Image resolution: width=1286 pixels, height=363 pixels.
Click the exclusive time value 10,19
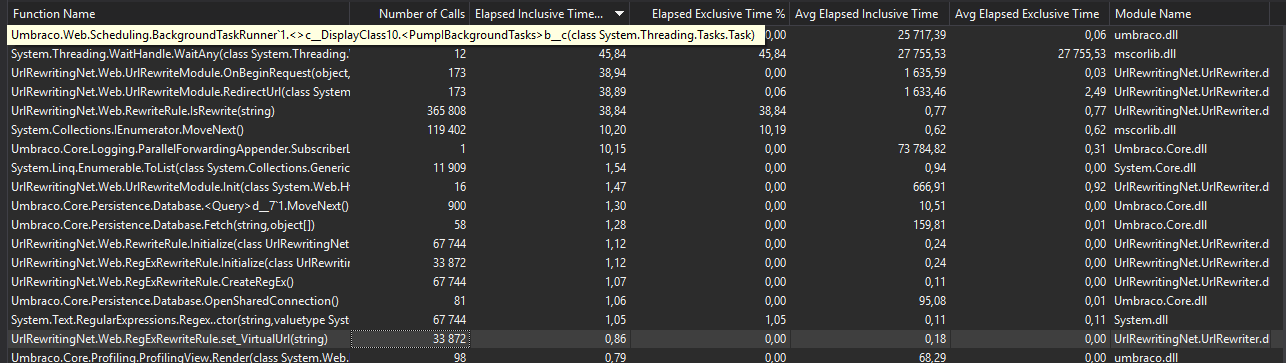point(771,129)
